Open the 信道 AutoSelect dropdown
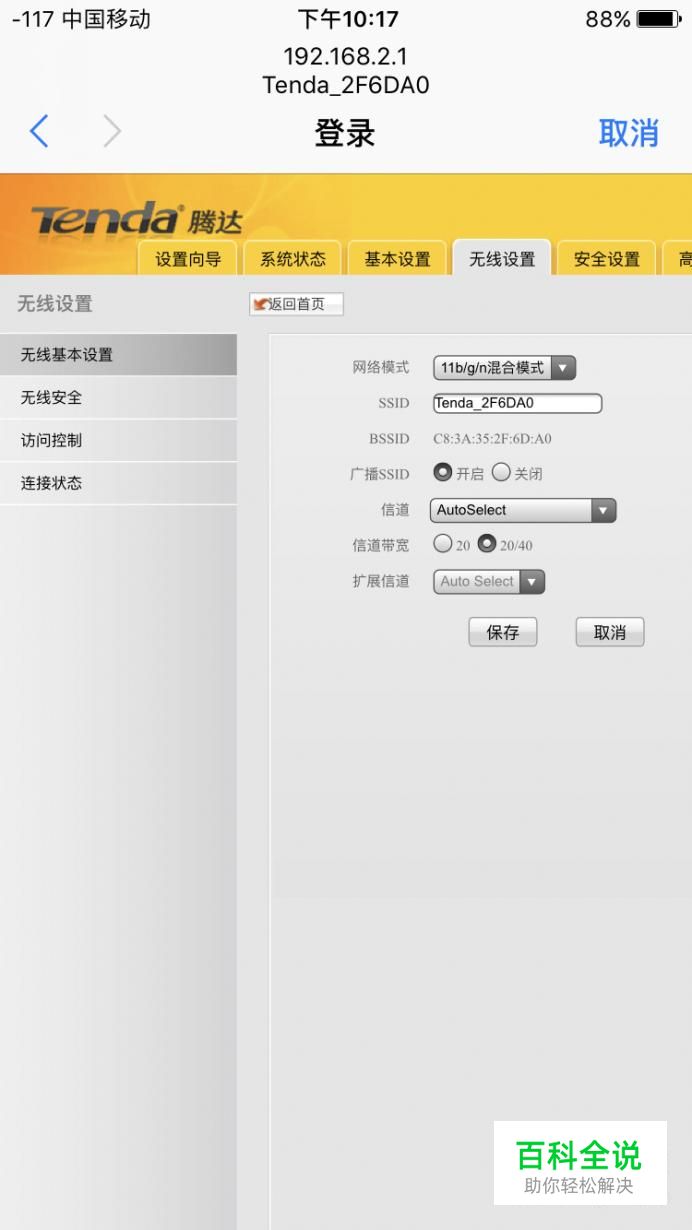Viewport: 692px width, 1230px height. click(523, 510)
